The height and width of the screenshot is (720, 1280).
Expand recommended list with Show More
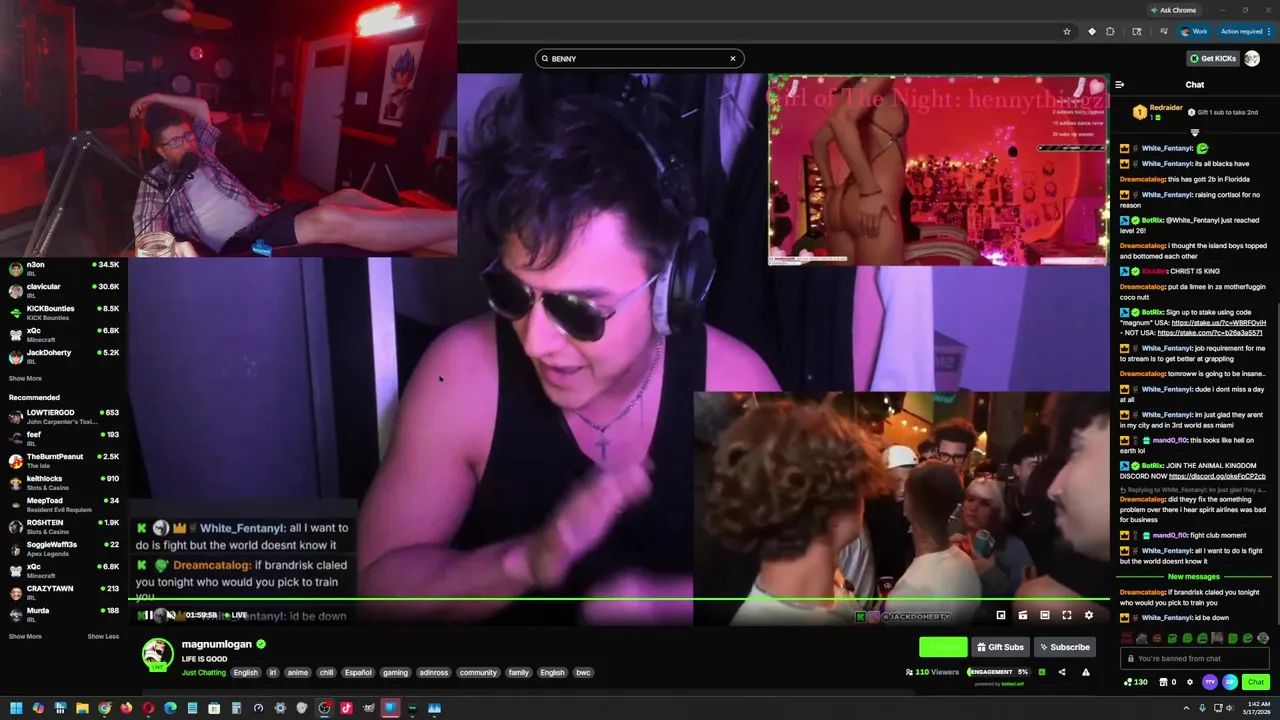(25, 636)
